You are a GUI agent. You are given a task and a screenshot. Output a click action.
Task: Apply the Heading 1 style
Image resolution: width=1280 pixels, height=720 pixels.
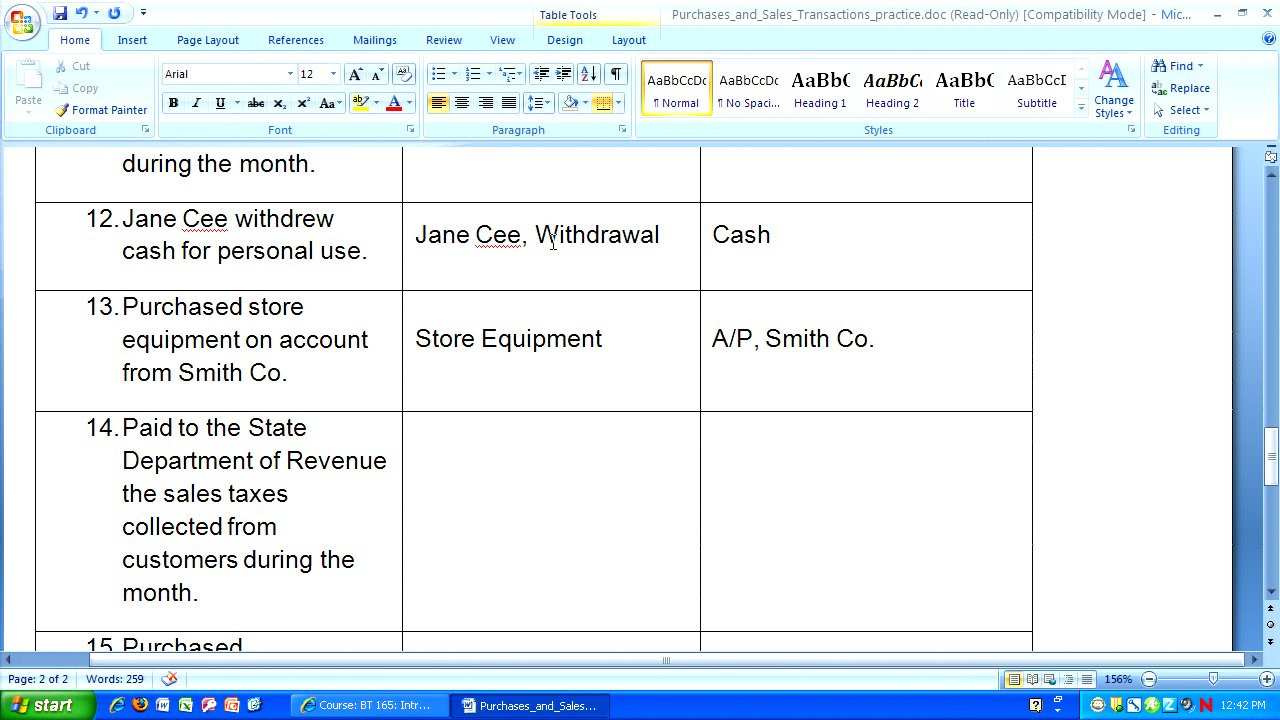pyautogui.click(x=820, y=88)
